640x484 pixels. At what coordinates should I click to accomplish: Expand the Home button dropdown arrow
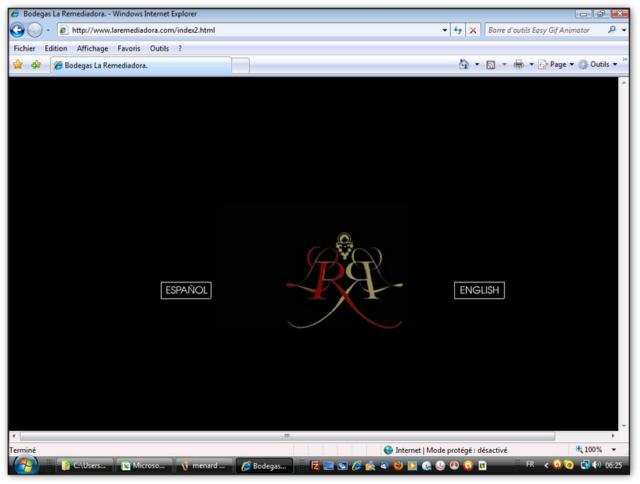pos(477,64)
